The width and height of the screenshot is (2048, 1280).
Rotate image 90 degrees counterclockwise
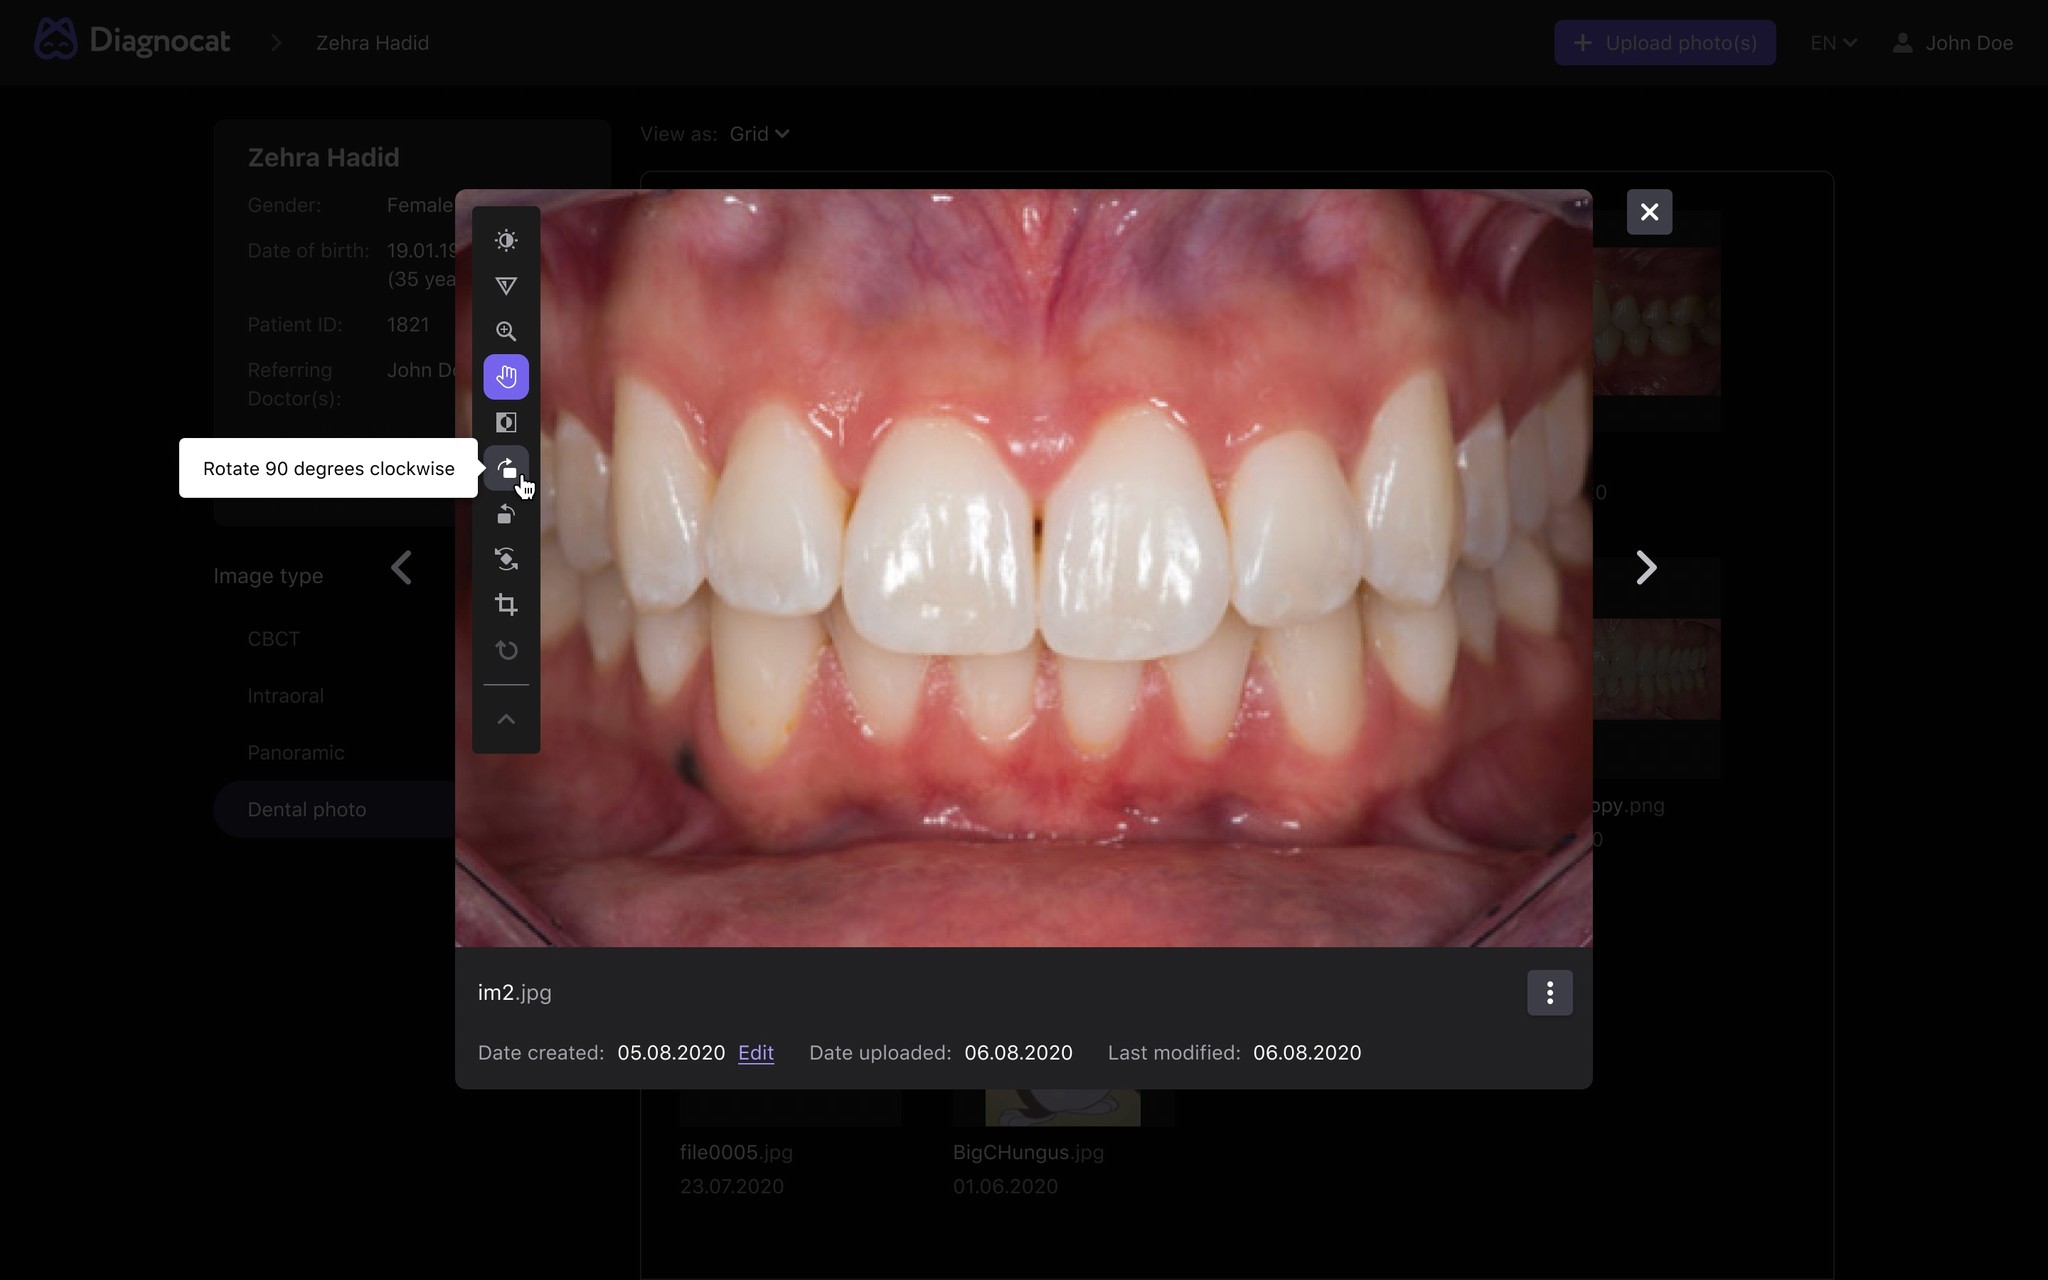506,514
